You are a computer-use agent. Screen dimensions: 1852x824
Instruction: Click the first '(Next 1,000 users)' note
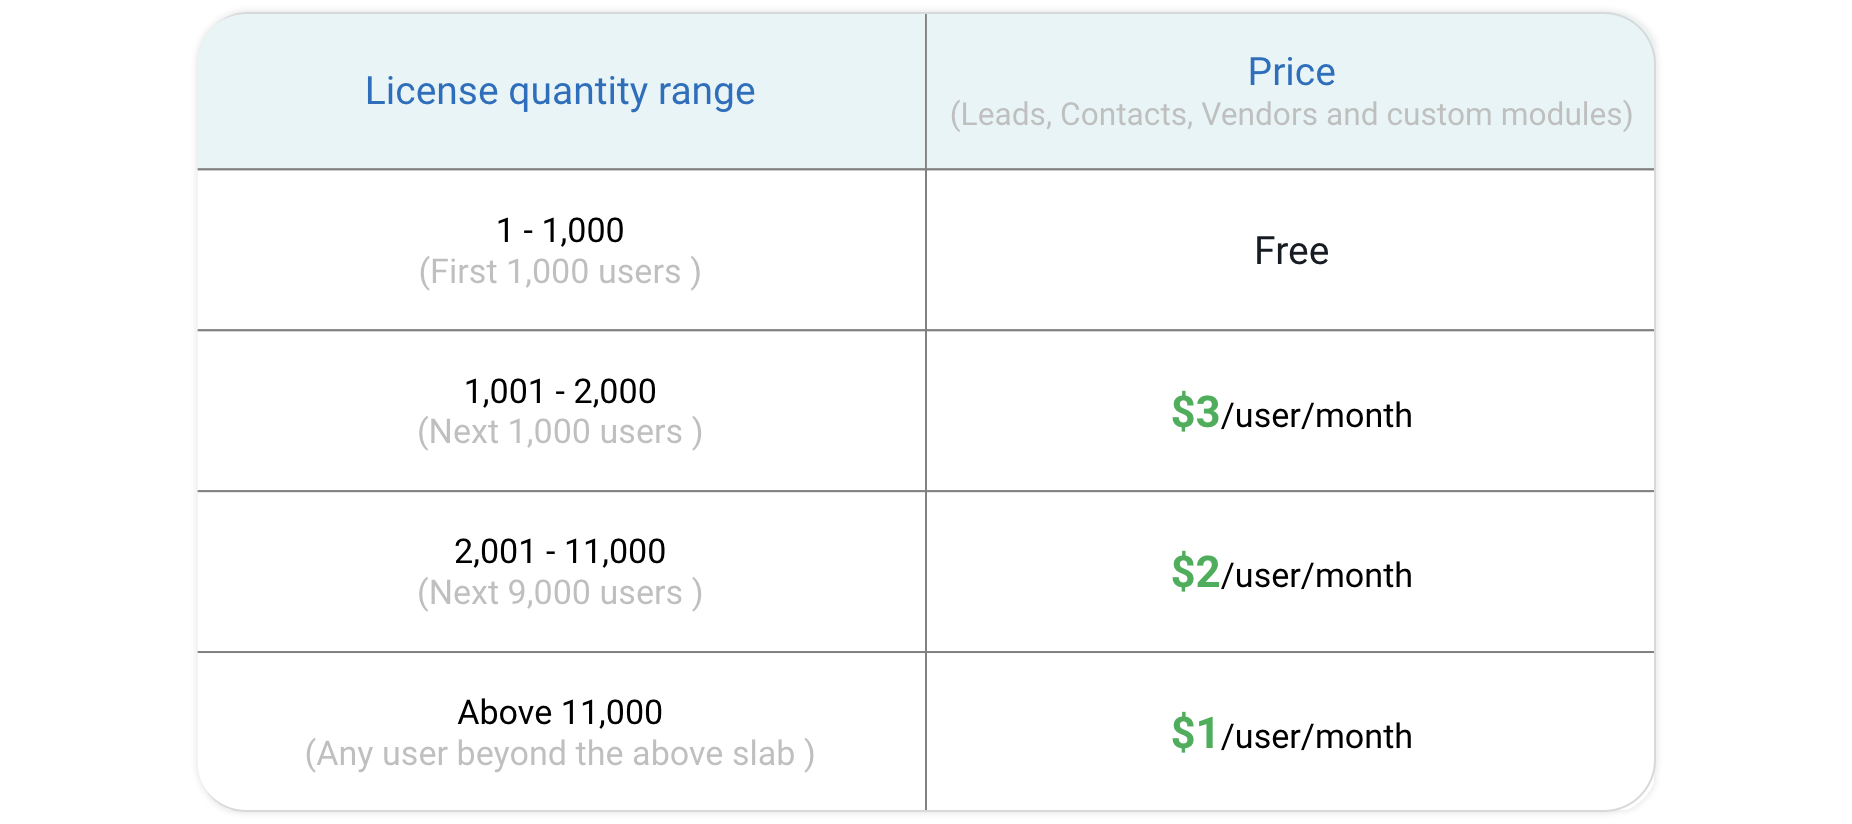pyautogui.click(x=559, y=432)
